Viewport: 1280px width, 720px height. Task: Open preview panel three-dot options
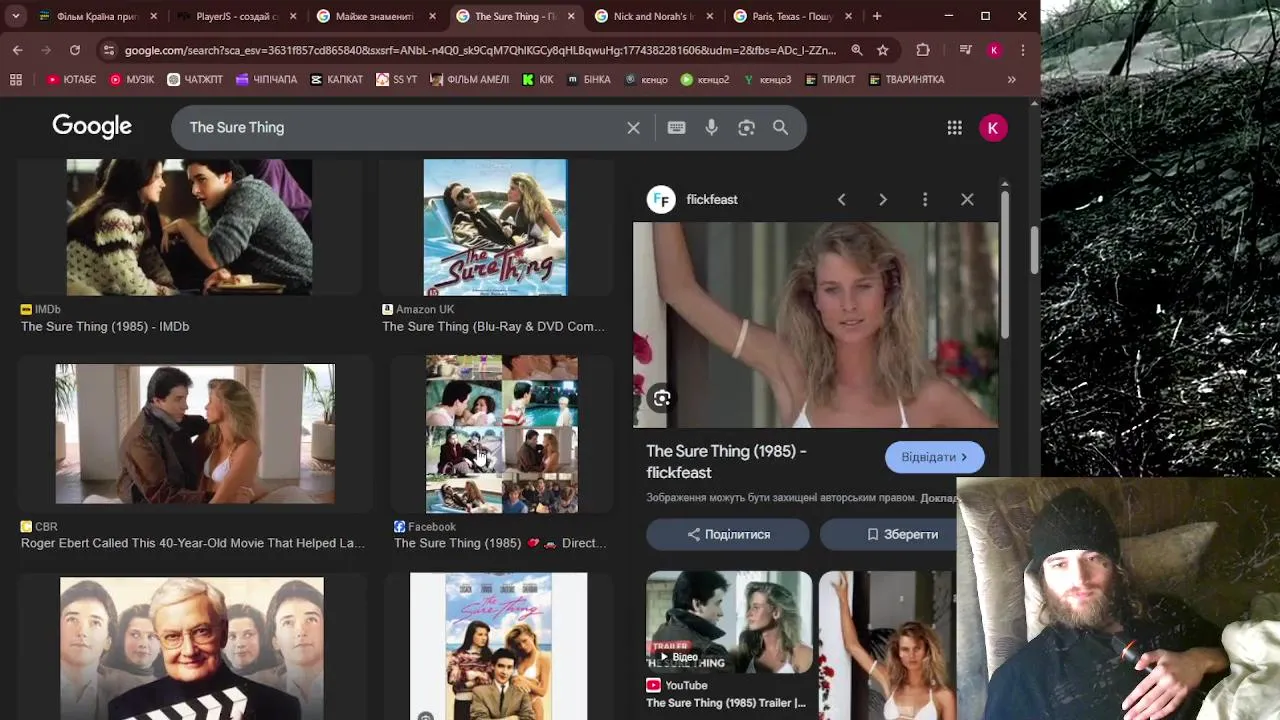(x=925, y=199)
